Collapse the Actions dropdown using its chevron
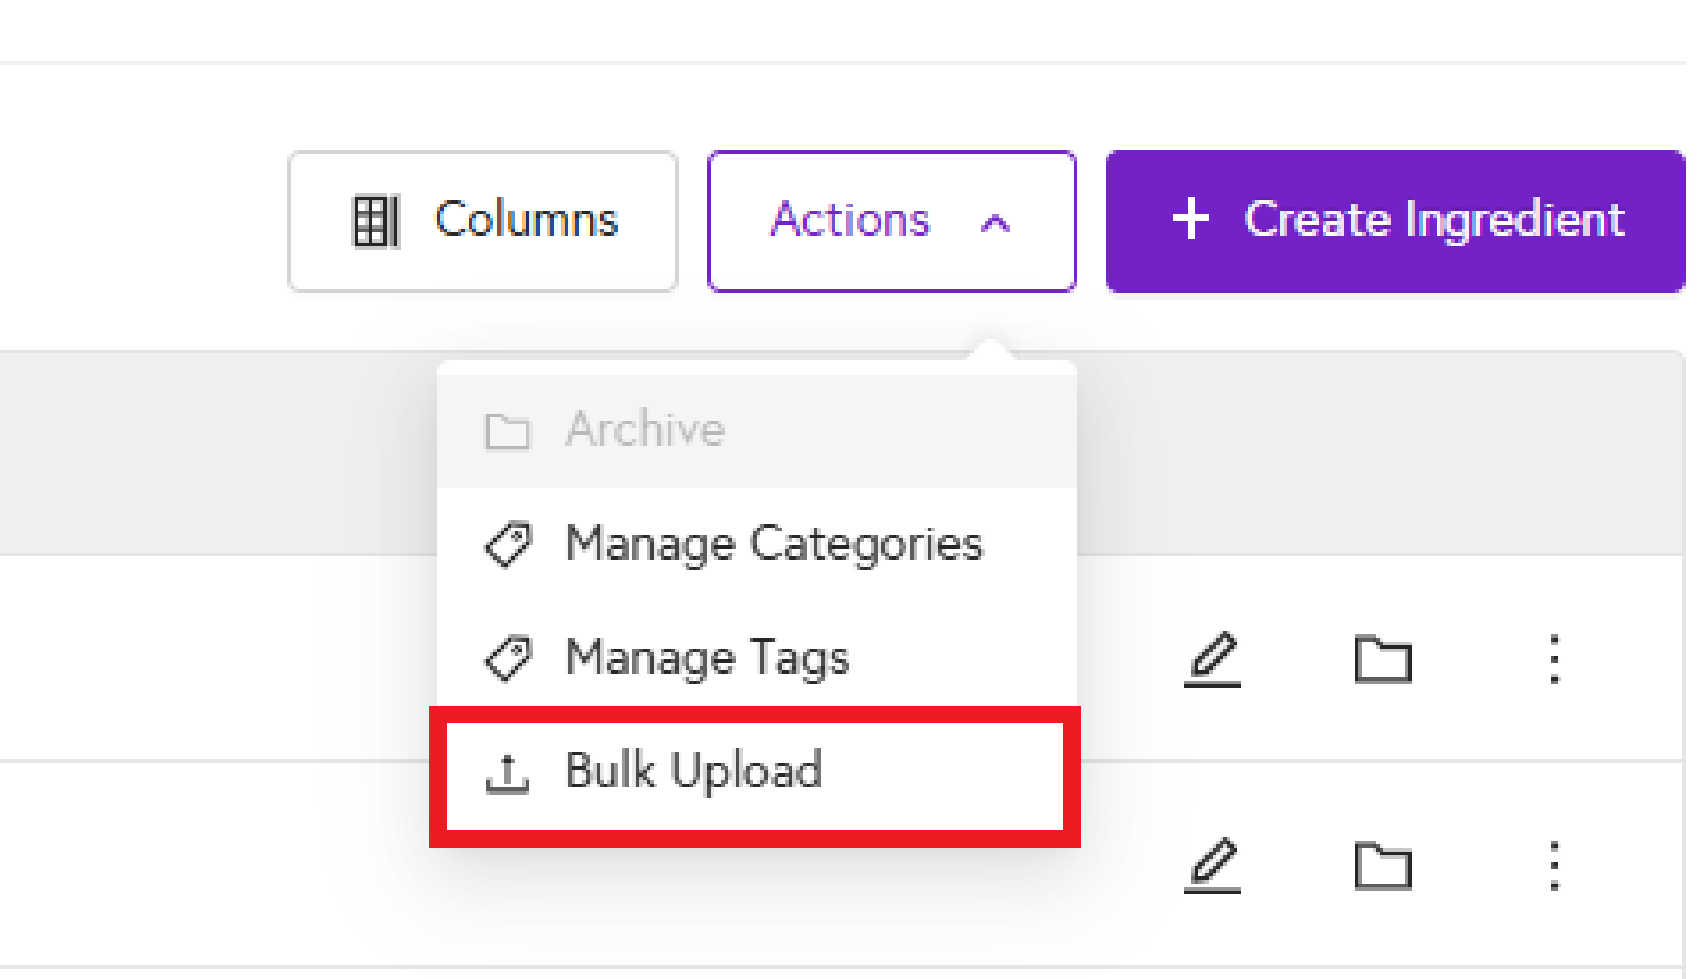Image resolution: width=1698 pixels, height=979 pixels. pyautogui.click(x=995, y=223)
